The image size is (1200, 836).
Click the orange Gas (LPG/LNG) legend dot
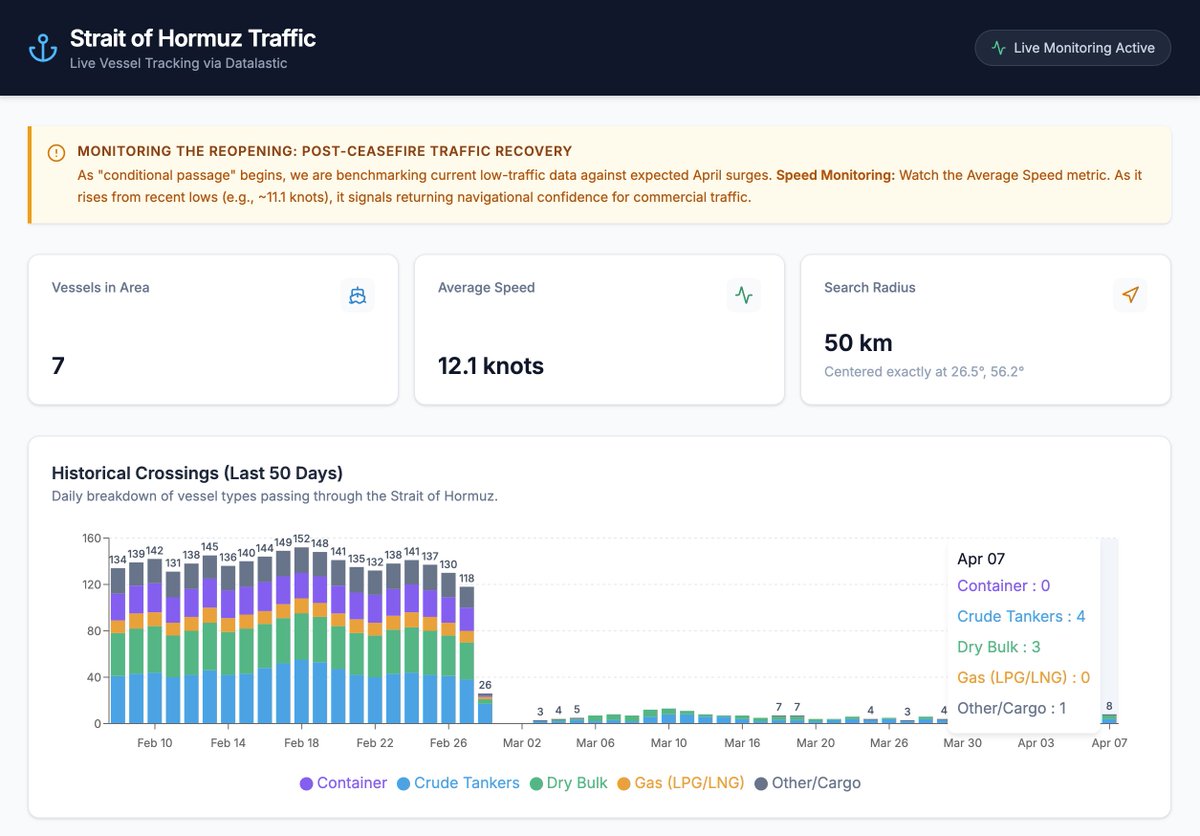coord(623,783)
